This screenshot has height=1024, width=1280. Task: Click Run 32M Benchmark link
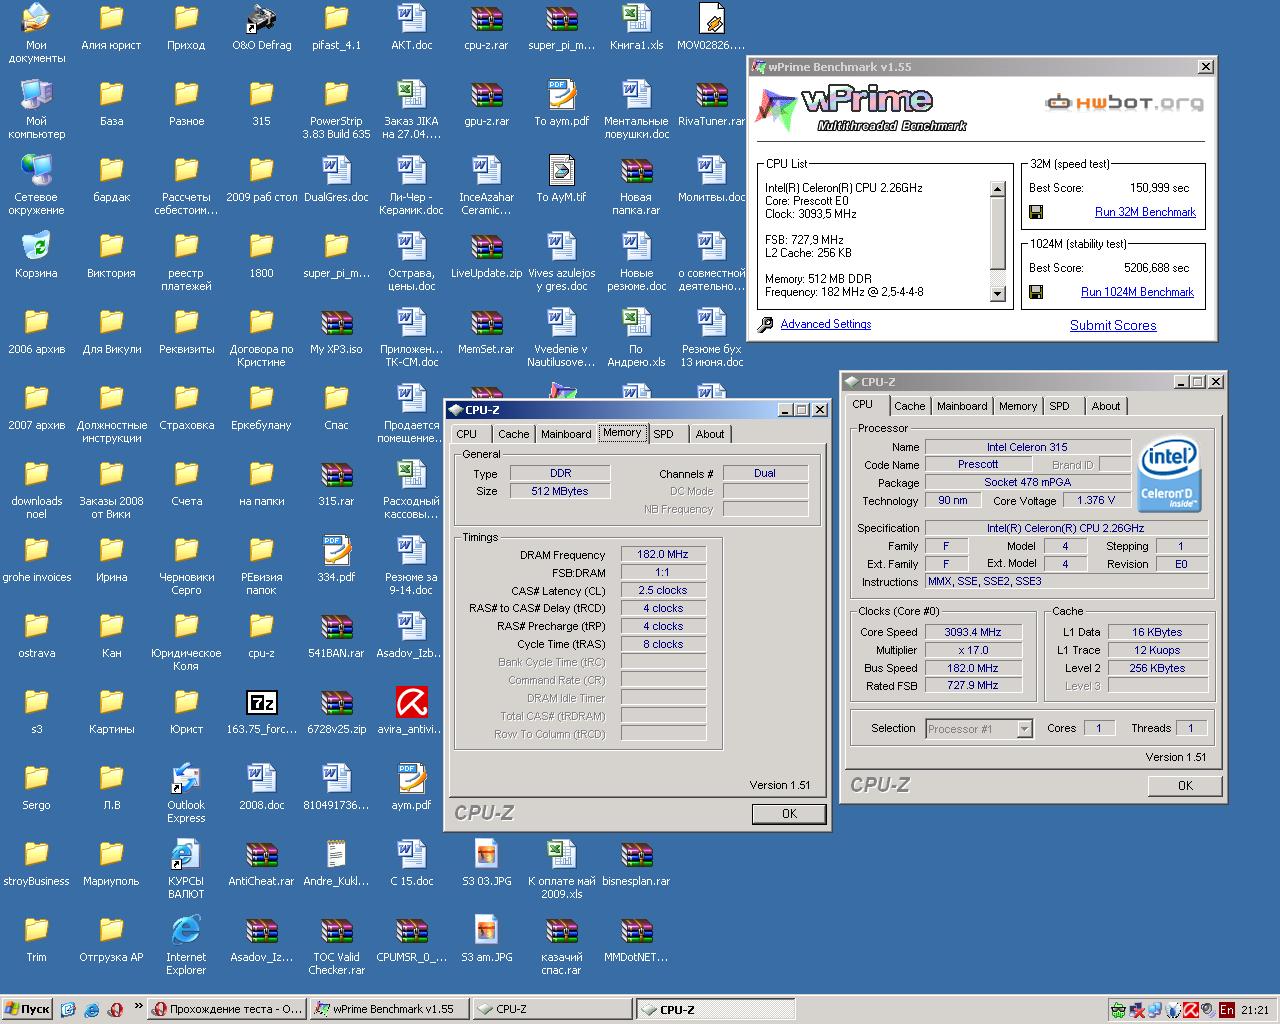click(x=1145, y=212)
